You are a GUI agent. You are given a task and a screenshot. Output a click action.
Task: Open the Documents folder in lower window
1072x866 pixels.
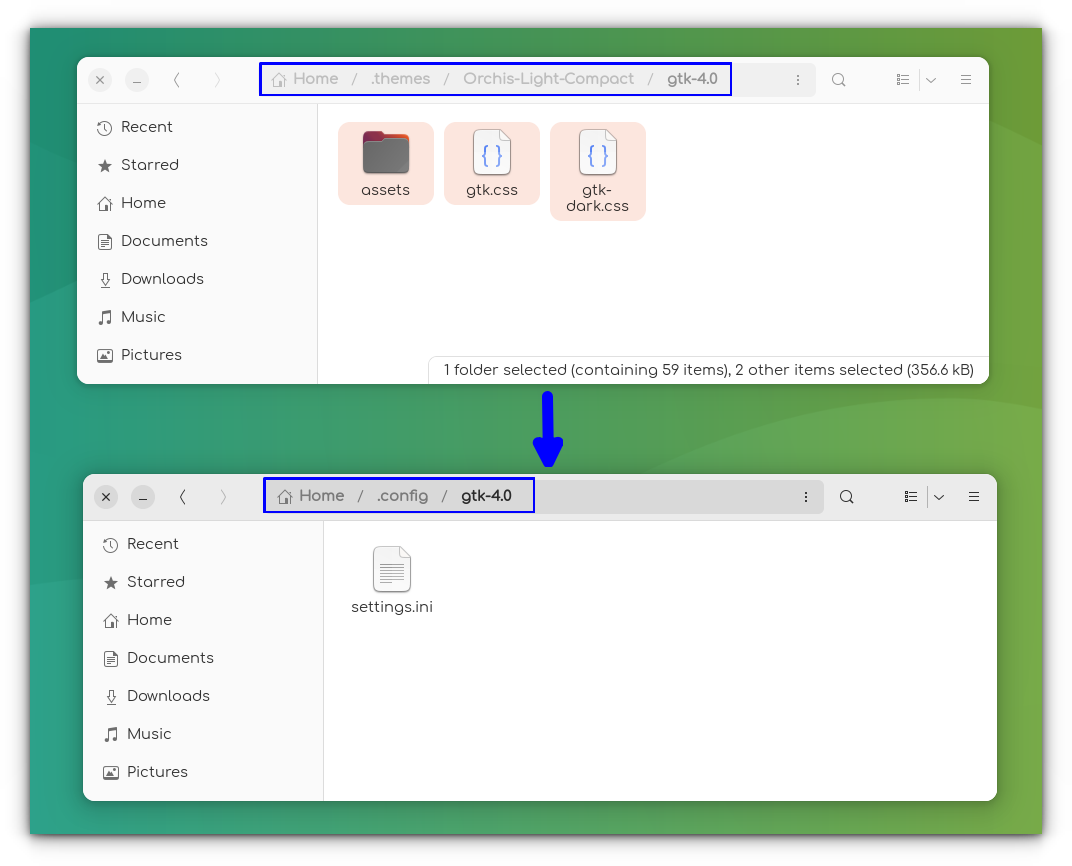170,658
